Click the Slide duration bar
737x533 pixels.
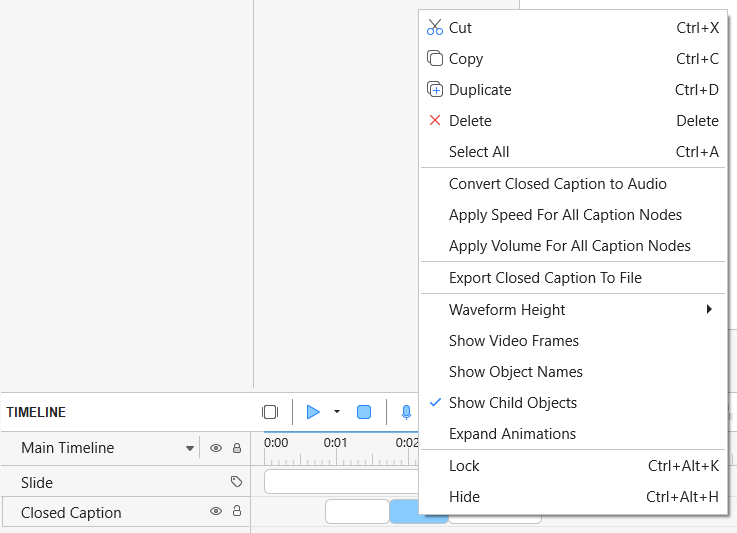[341, 481]
